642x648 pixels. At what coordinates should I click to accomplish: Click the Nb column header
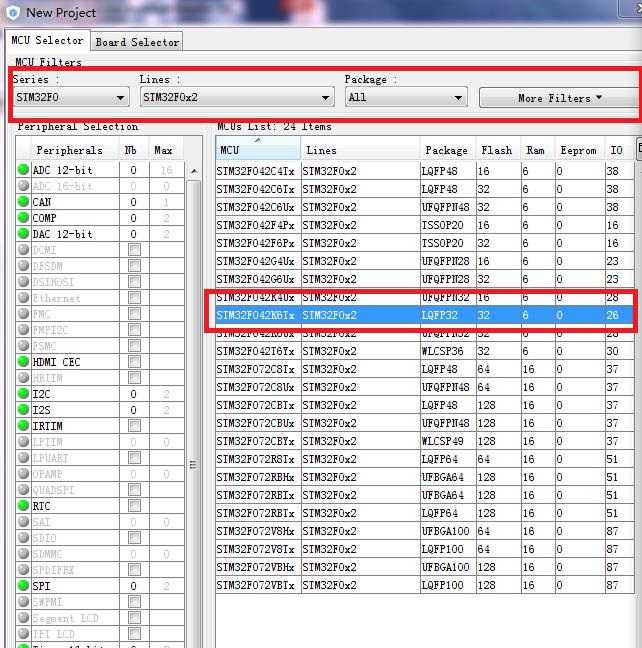pyautogui.click(x=134, y=150)
